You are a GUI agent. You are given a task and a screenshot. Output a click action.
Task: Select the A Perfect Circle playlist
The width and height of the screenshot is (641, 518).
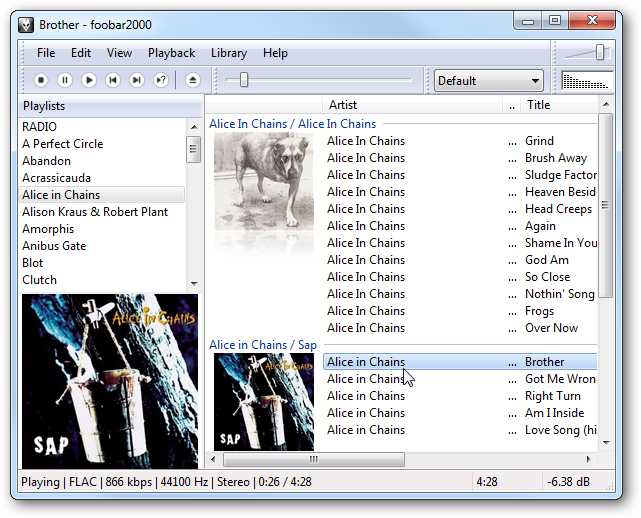pos(102,144)
